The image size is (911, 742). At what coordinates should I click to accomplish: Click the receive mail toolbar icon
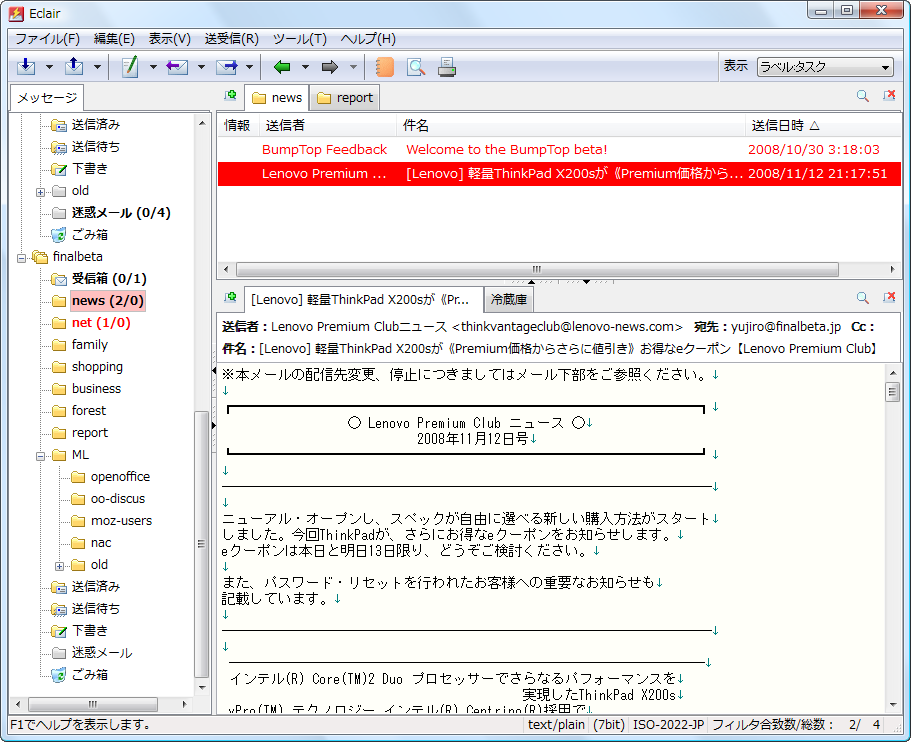26,67
